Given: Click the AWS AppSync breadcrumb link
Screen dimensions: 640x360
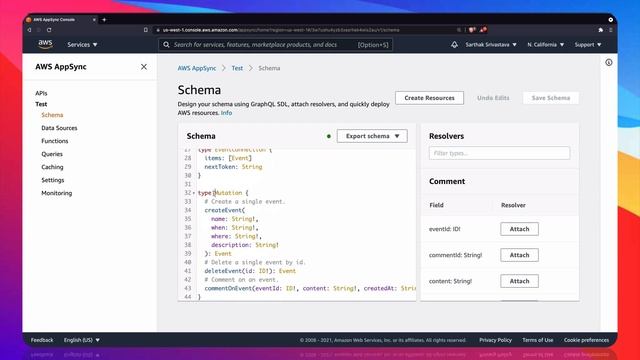Looking at the screenshot, I should (197, 68).
